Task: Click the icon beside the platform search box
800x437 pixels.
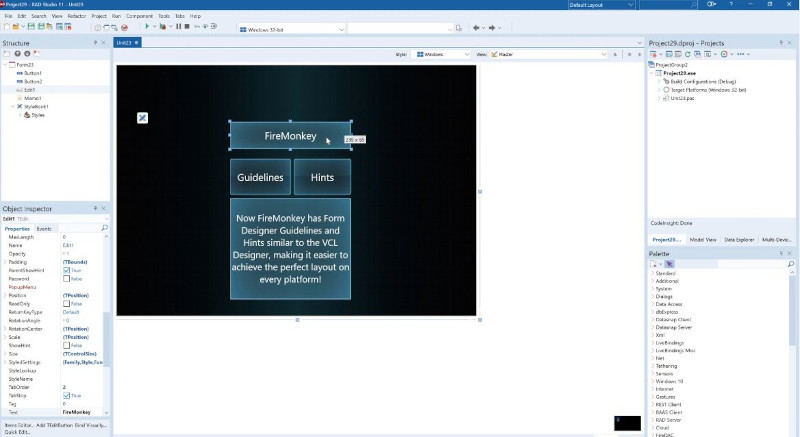Action: click(458, 29)
